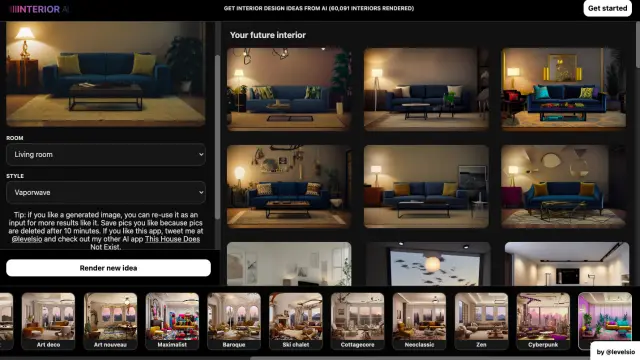Image resolution: width=640 pixels, height=360 pixels.
Task: Click the Render new idea button
Action: point(109,268)
